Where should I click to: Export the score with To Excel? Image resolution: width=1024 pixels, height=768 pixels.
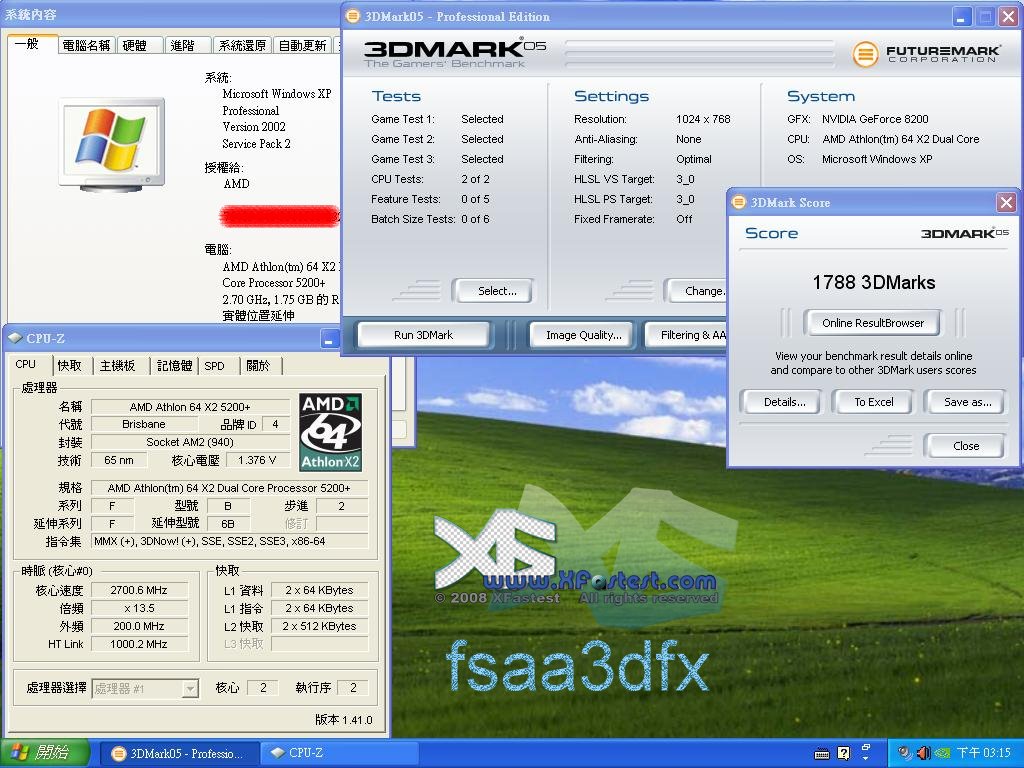(873, 402)
